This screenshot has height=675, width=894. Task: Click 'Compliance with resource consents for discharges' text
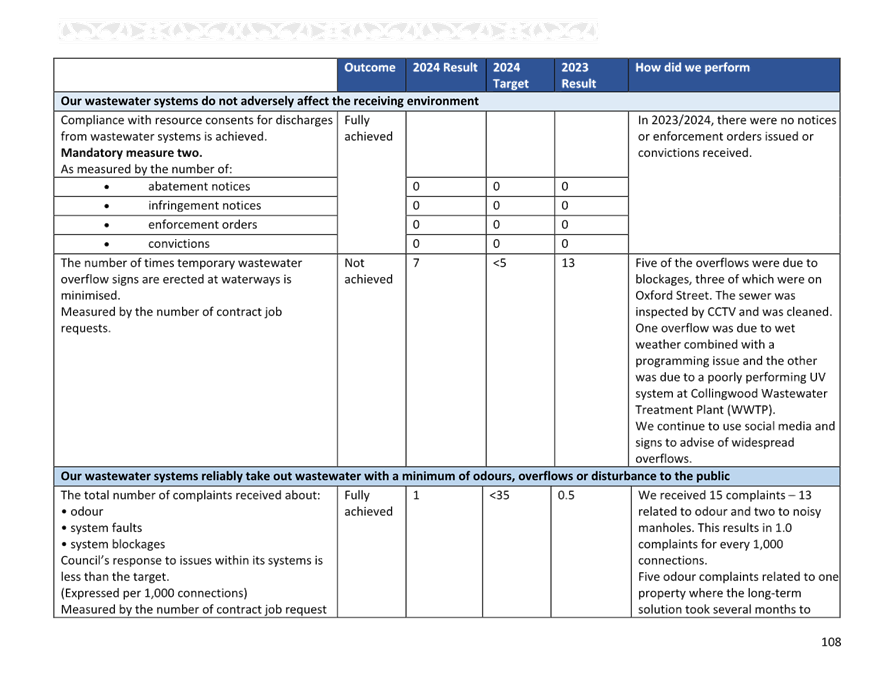(x=197, y=120)
